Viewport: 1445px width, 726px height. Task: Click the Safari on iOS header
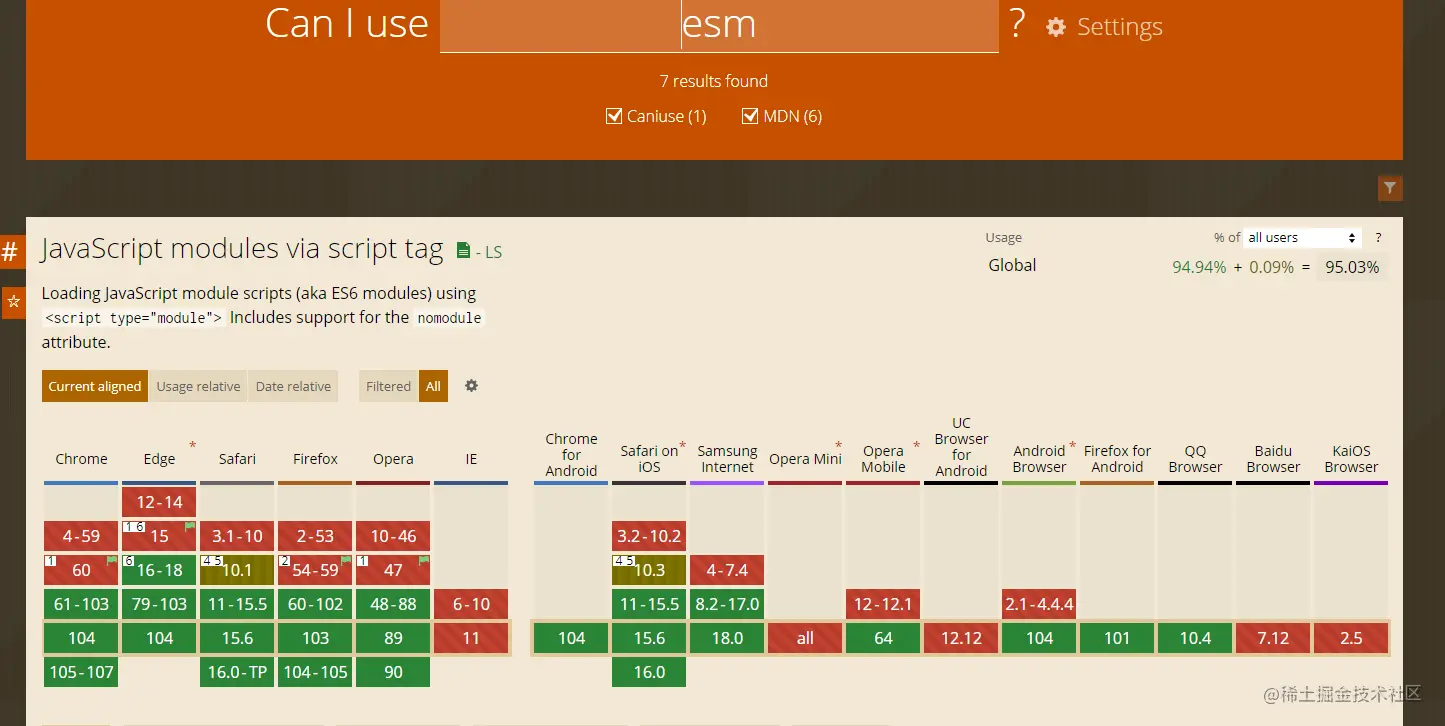coord(649,459)
